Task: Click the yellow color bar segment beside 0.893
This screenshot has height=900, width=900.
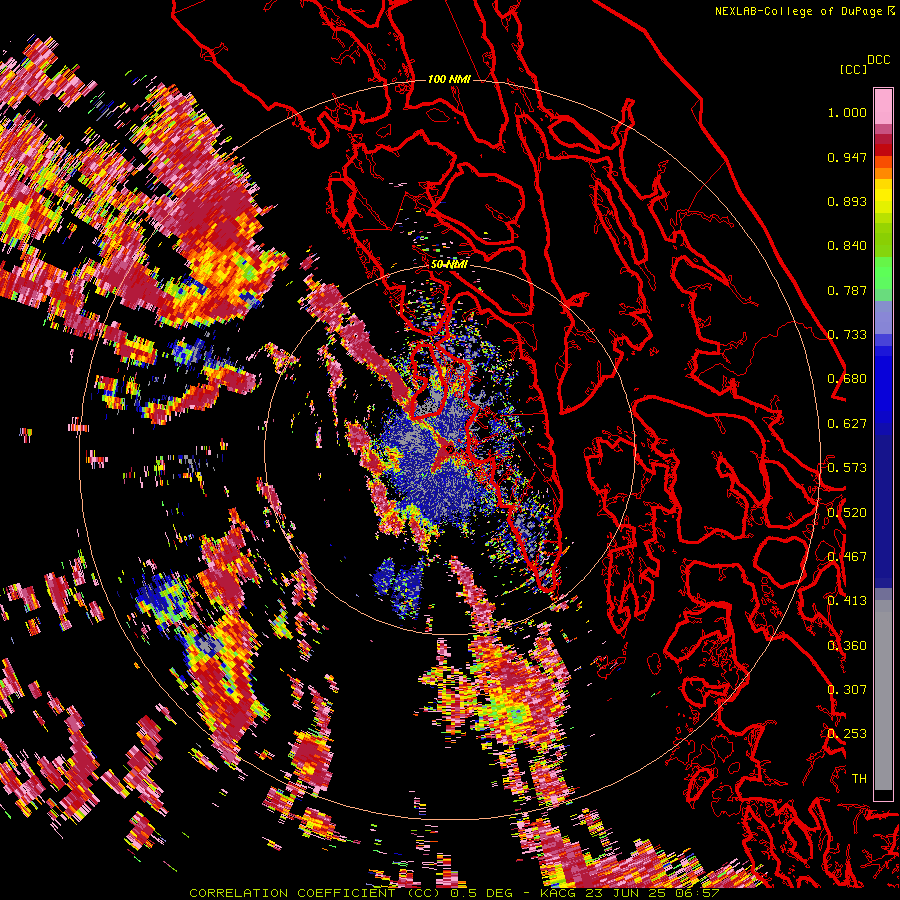Action: pos(883,201)
